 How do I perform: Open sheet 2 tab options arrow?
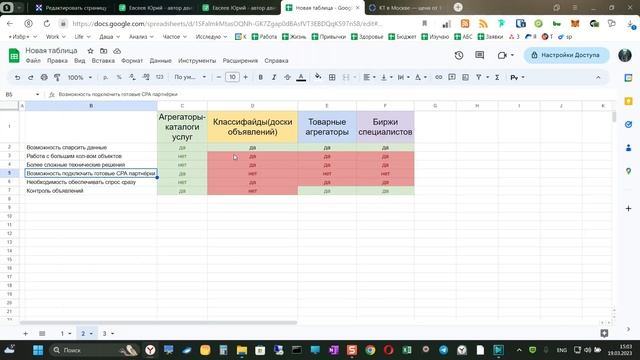(91, 333)
